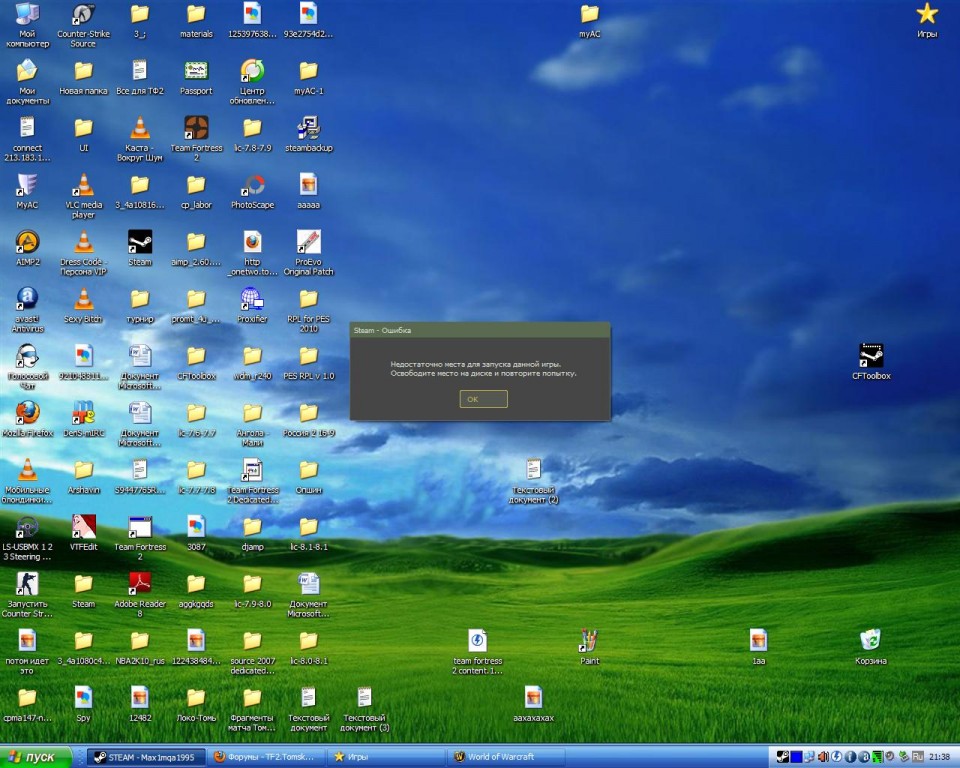
Task: Click OK in the Steam error dialog
Action: tap(483, 399)
